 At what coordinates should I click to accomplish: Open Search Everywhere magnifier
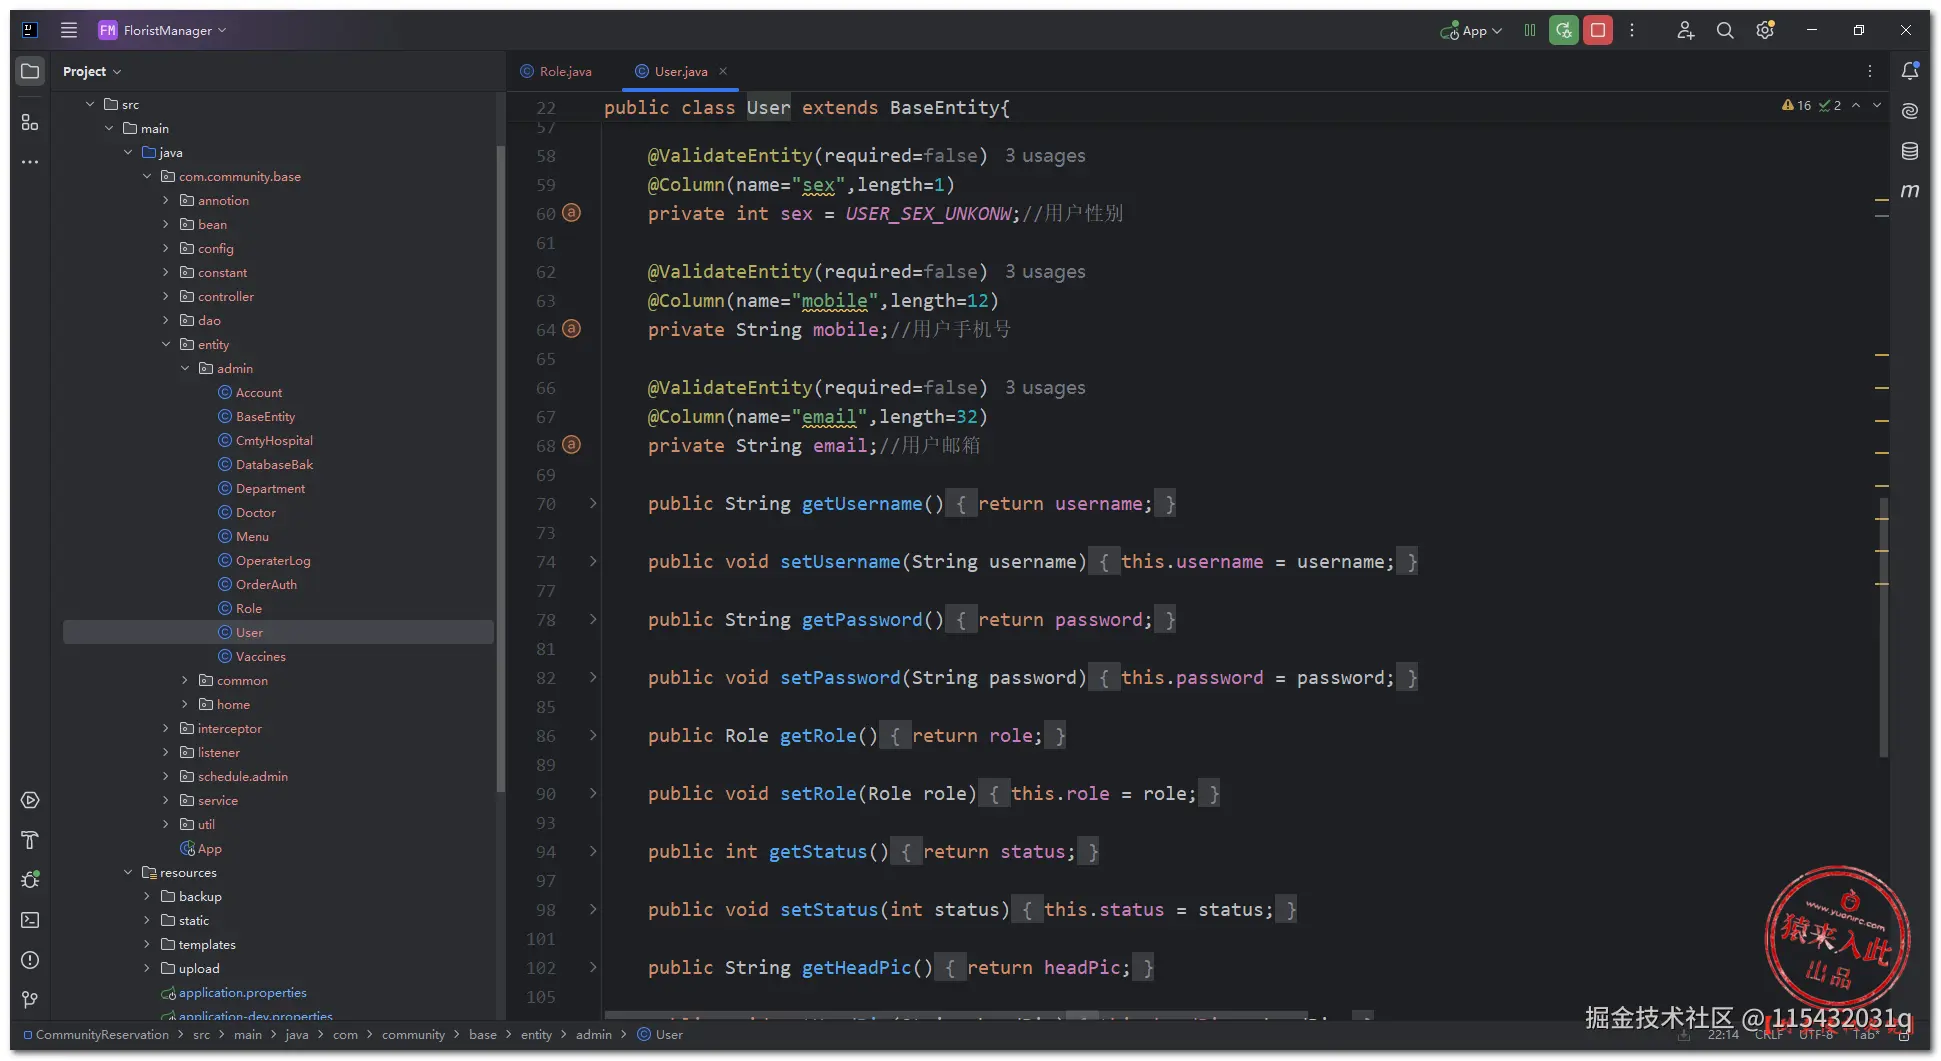tap(1725, 30)
